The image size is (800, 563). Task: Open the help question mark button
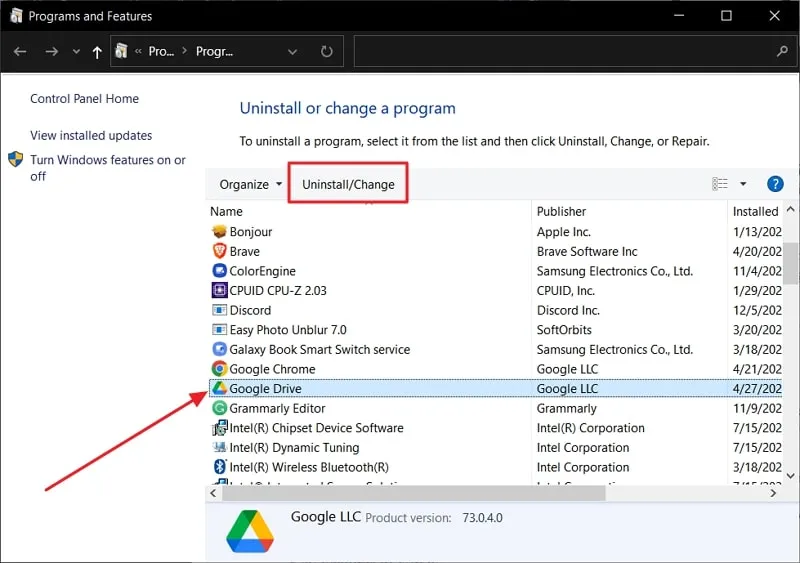(x=774, y=184)
